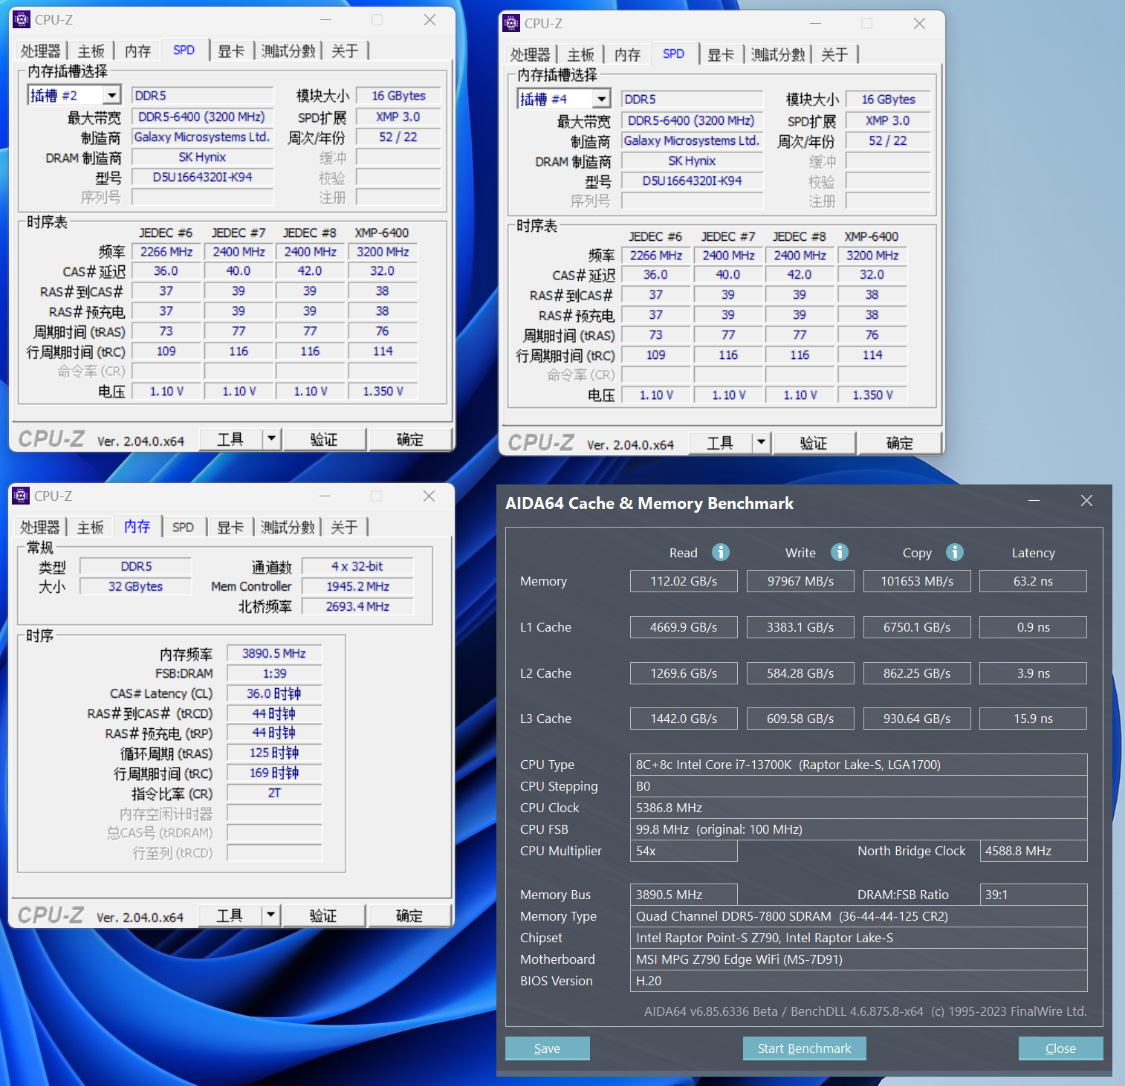
Task: Click 工具 button in slot #2 CPU-Z
Action: [230, 439]
